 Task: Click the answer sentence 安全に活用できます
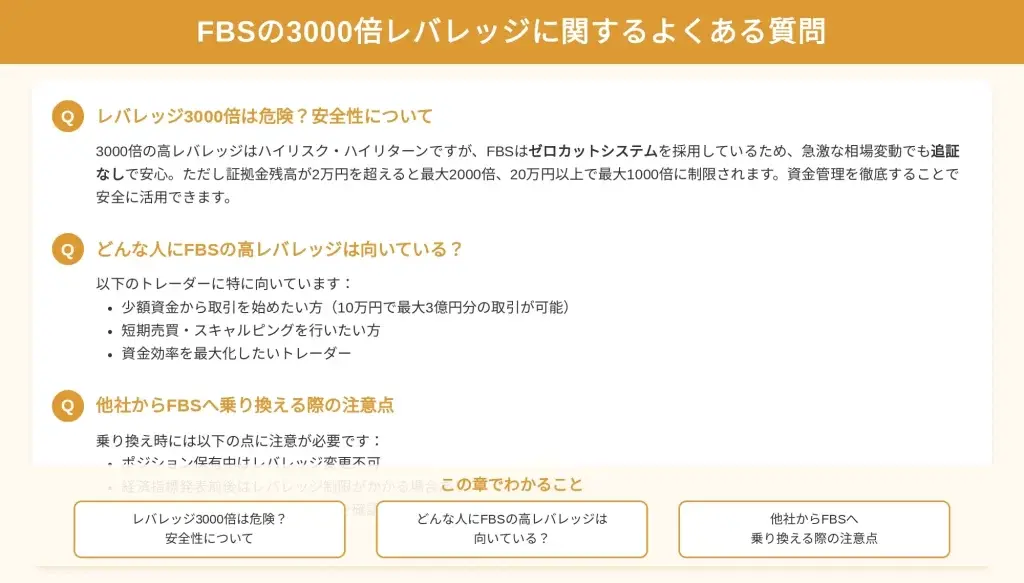[164, 197]
